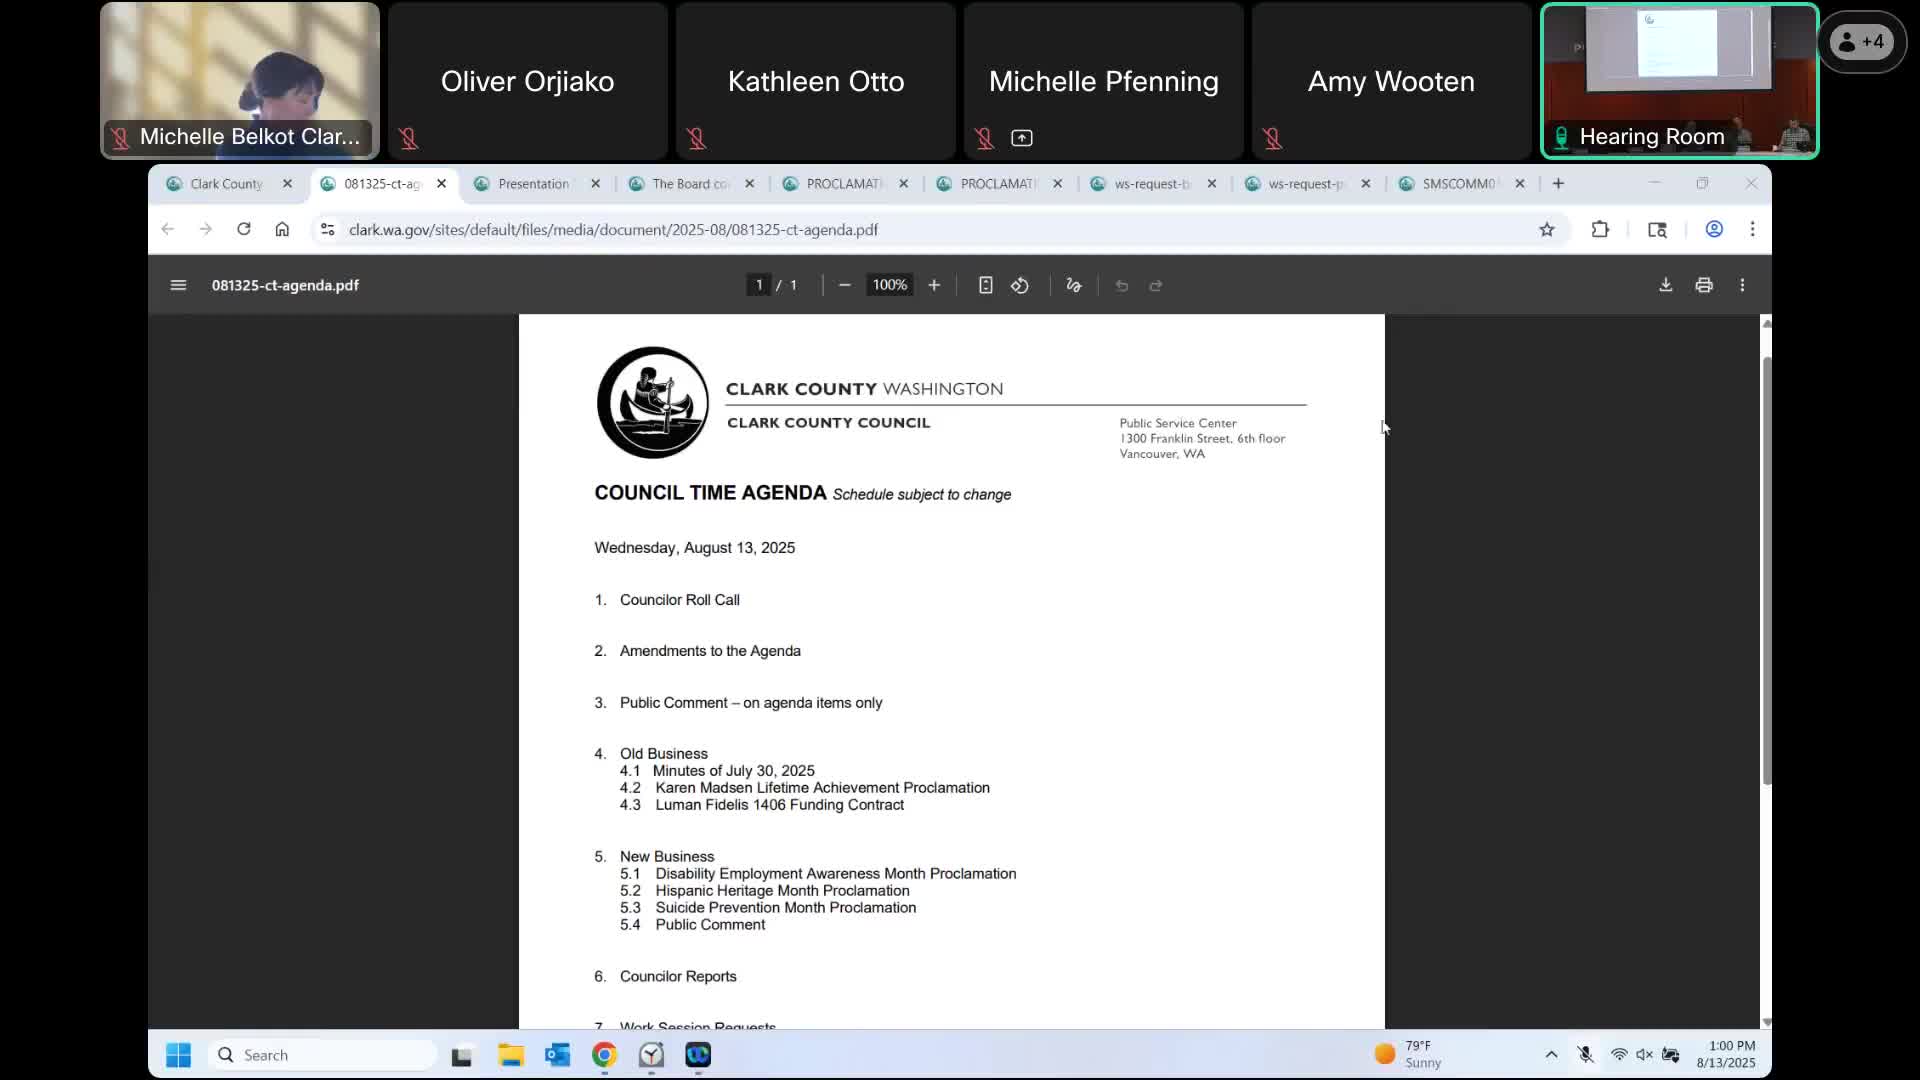
Task: Reload the current page
Action: click(243, 230)
